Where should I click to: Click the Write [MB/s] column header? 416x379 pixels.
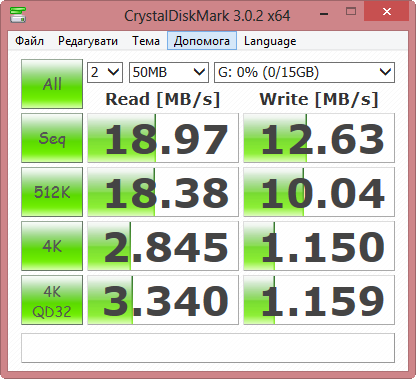click(x=319, y=99)
